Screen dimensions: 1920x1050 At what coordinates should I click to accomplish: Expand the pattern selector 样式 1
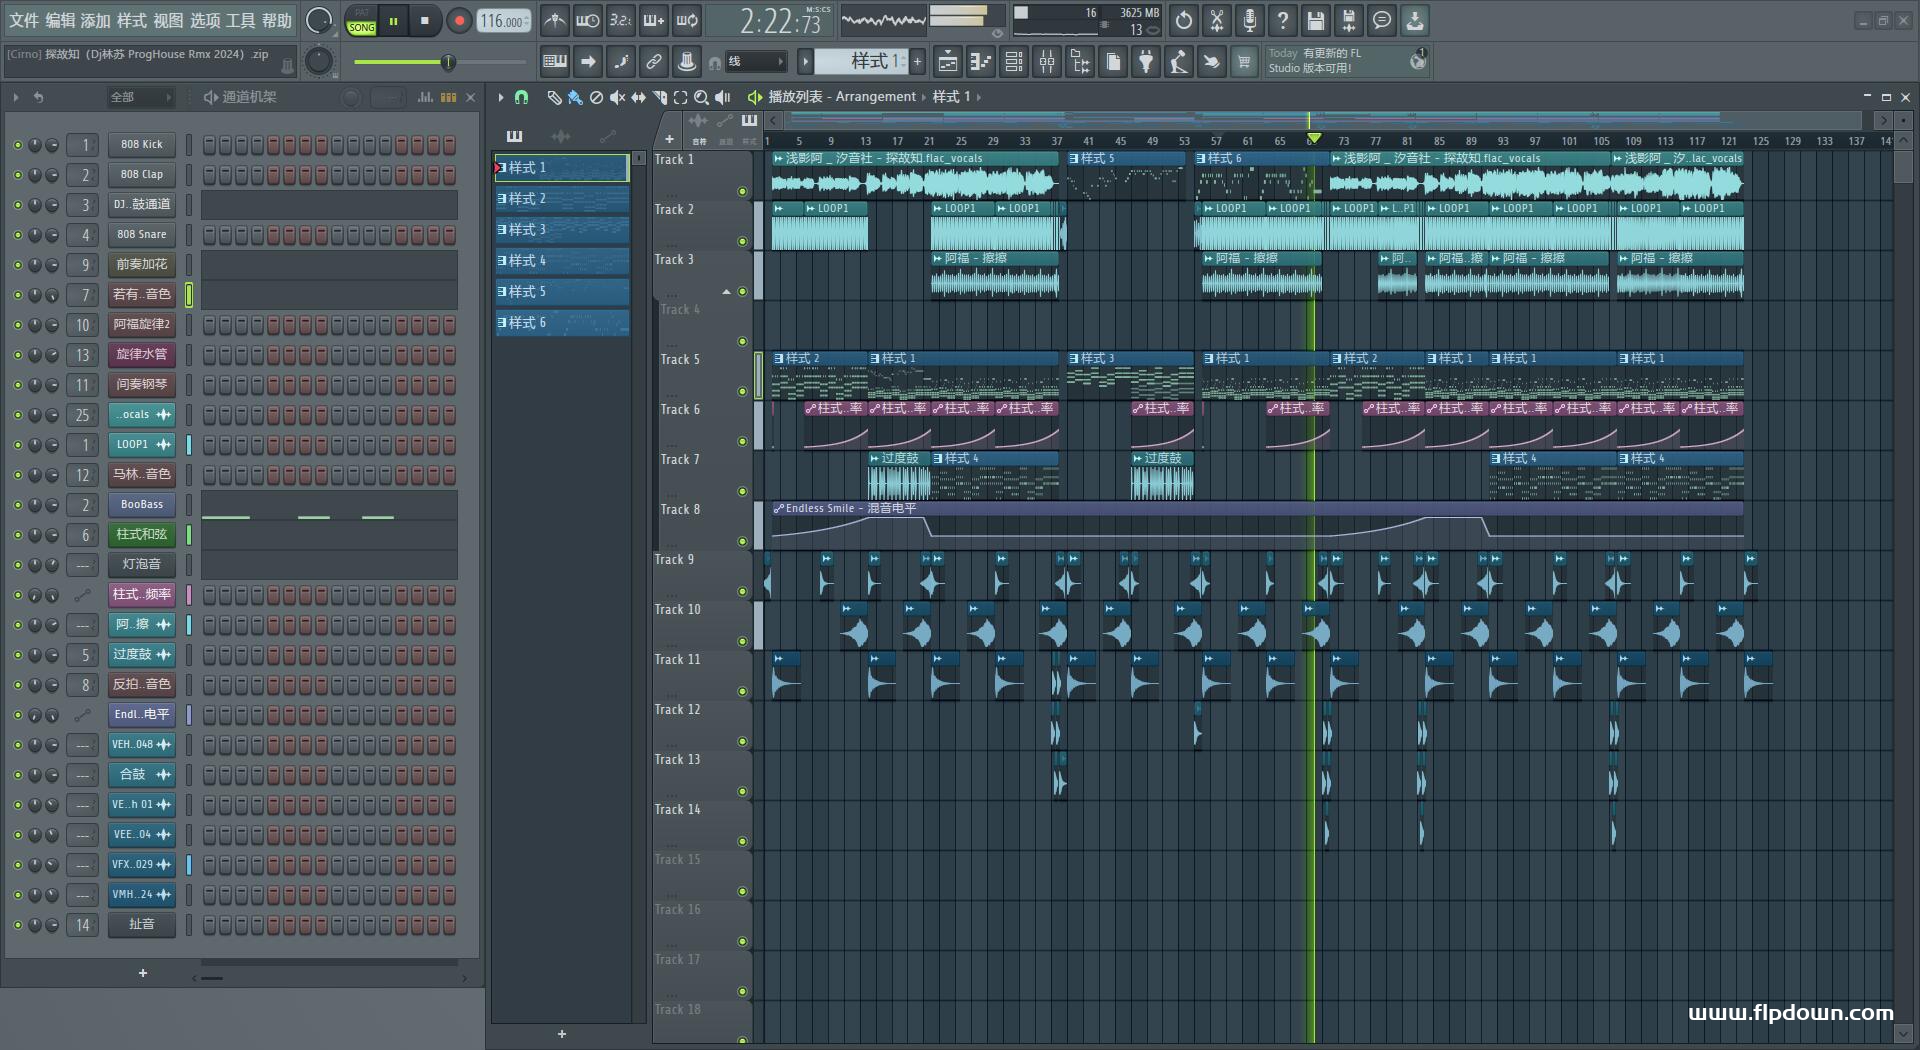click(x=866, y=62)
